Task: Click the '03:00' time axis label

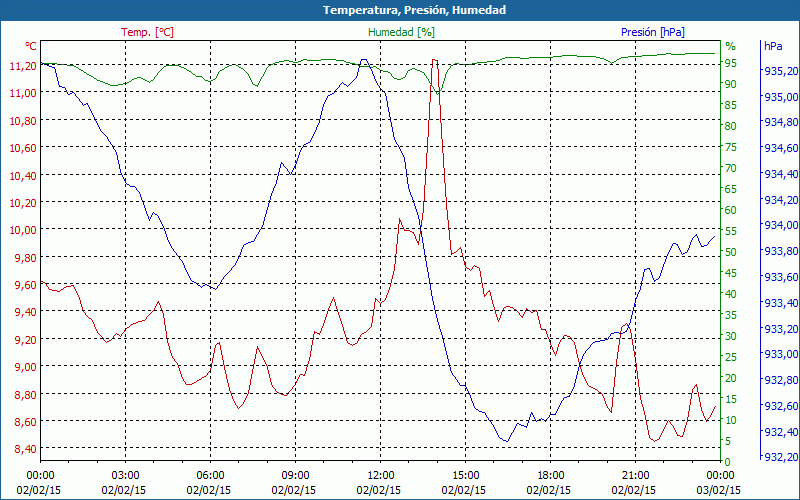Action: 125,476
